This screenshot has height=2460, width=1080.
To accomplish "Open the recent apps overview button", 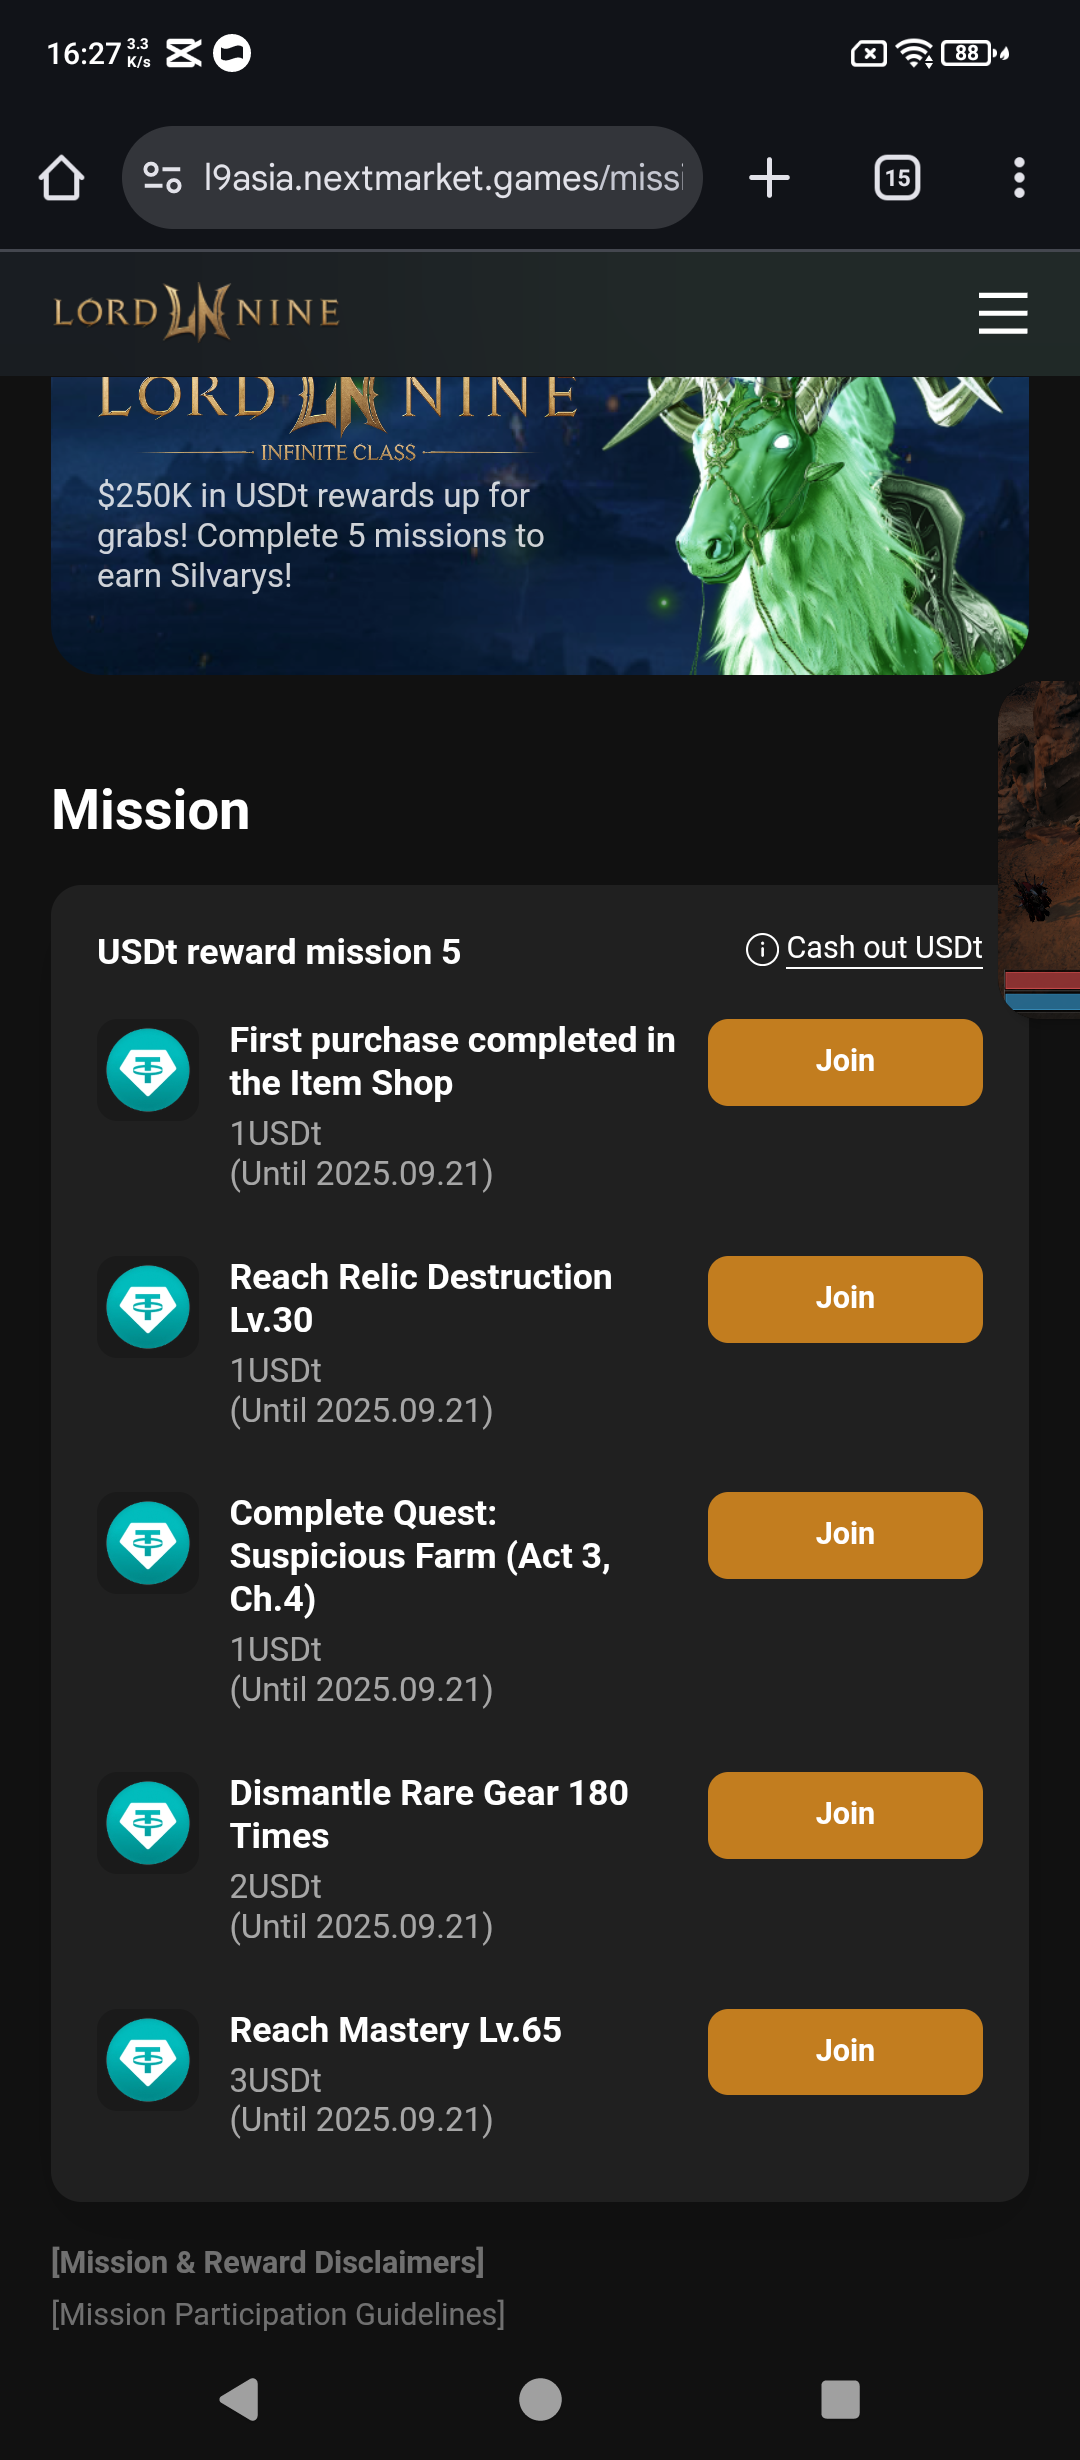I will (840, 2398).
